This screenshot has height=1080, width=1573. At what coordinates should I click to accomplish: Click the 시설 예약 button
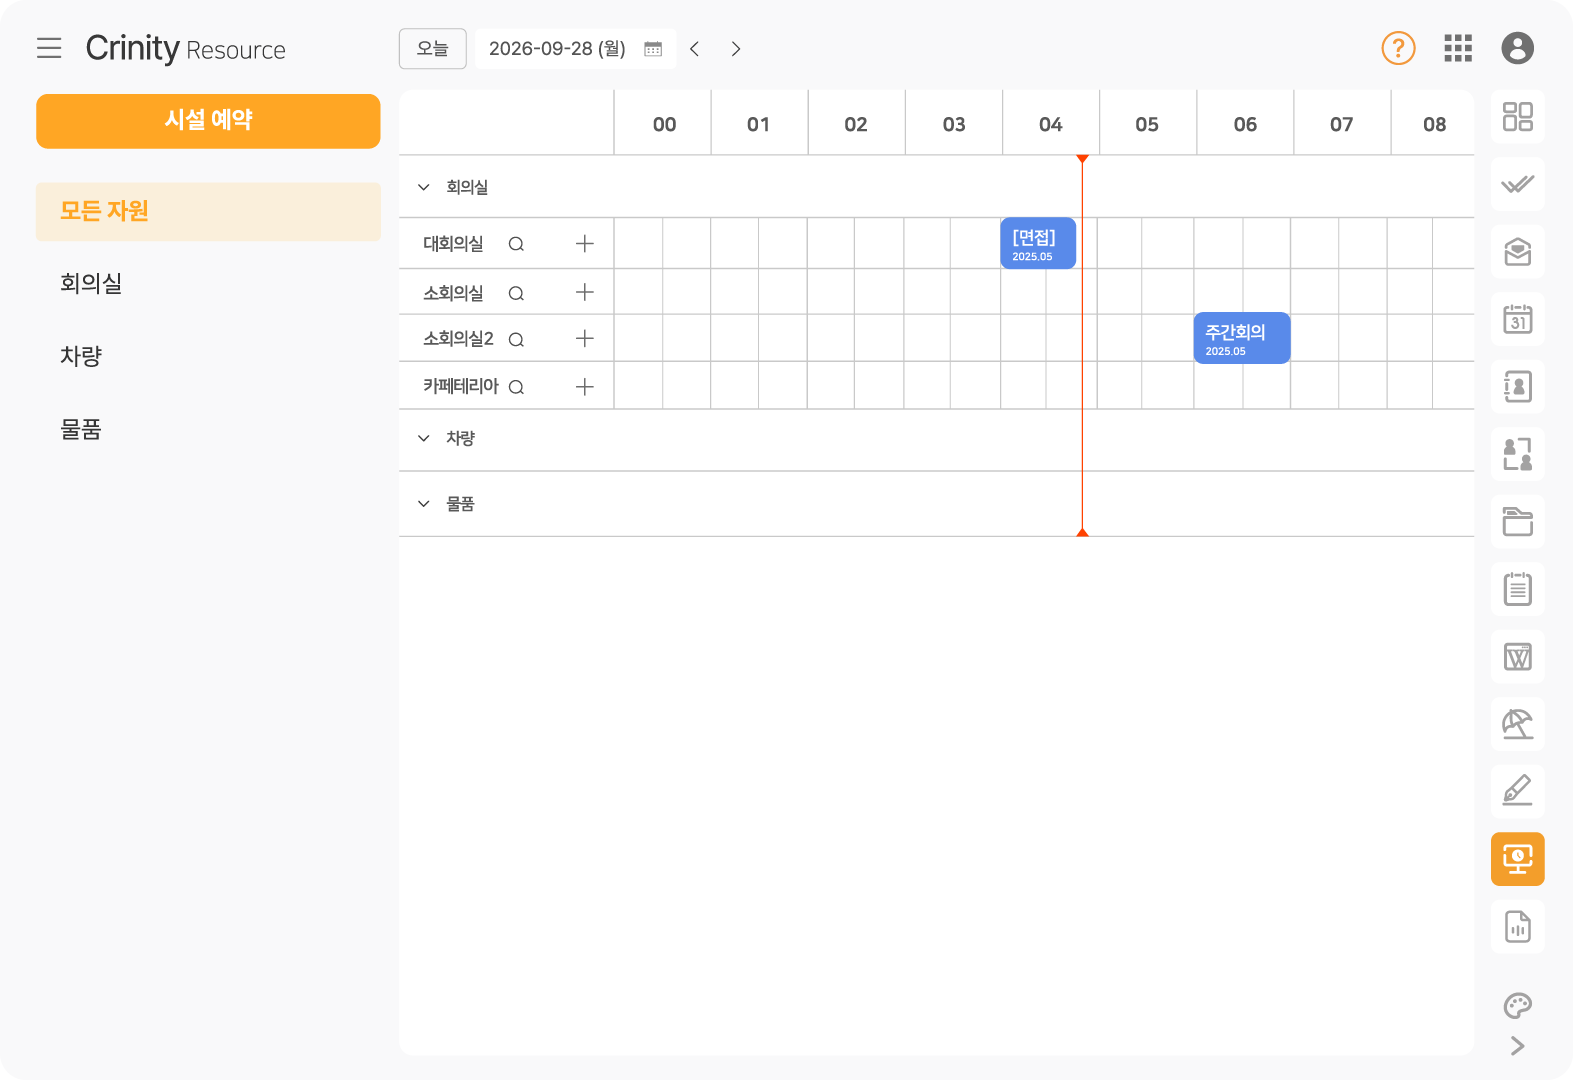point(208,121)
